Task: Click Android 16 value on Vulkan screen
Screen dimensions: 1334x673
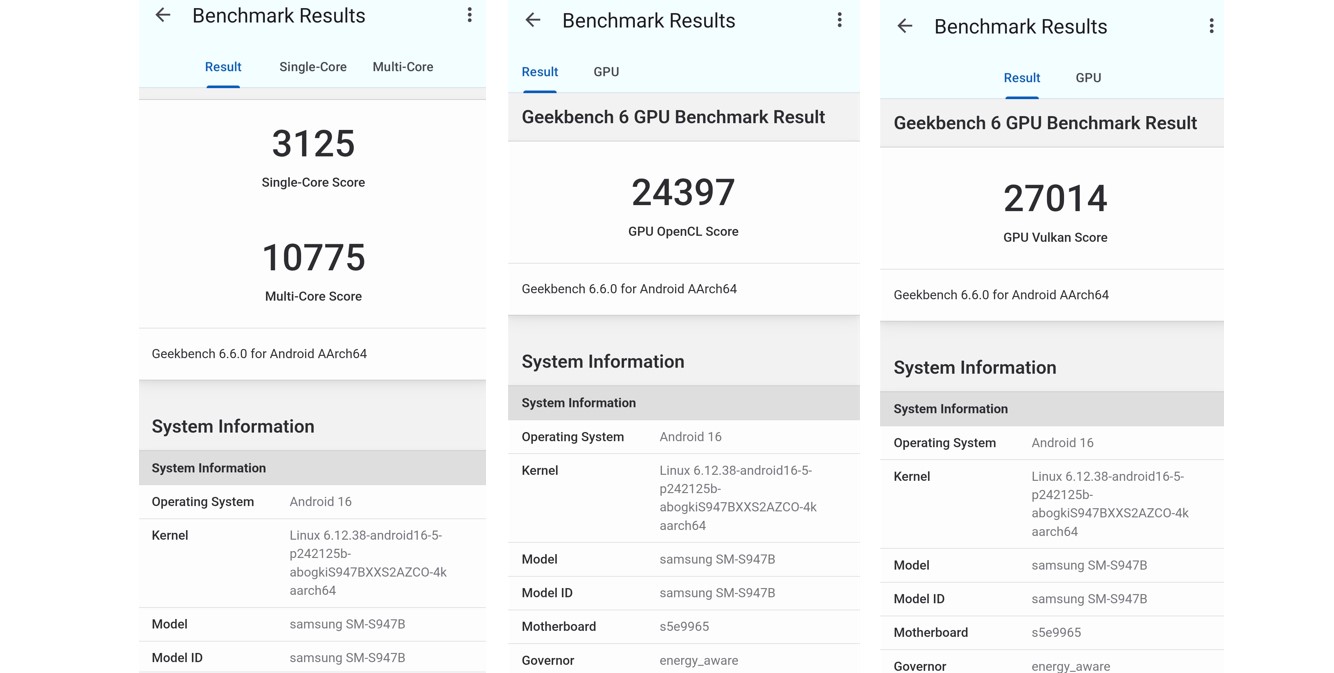Action: (x=1062, y=443)
